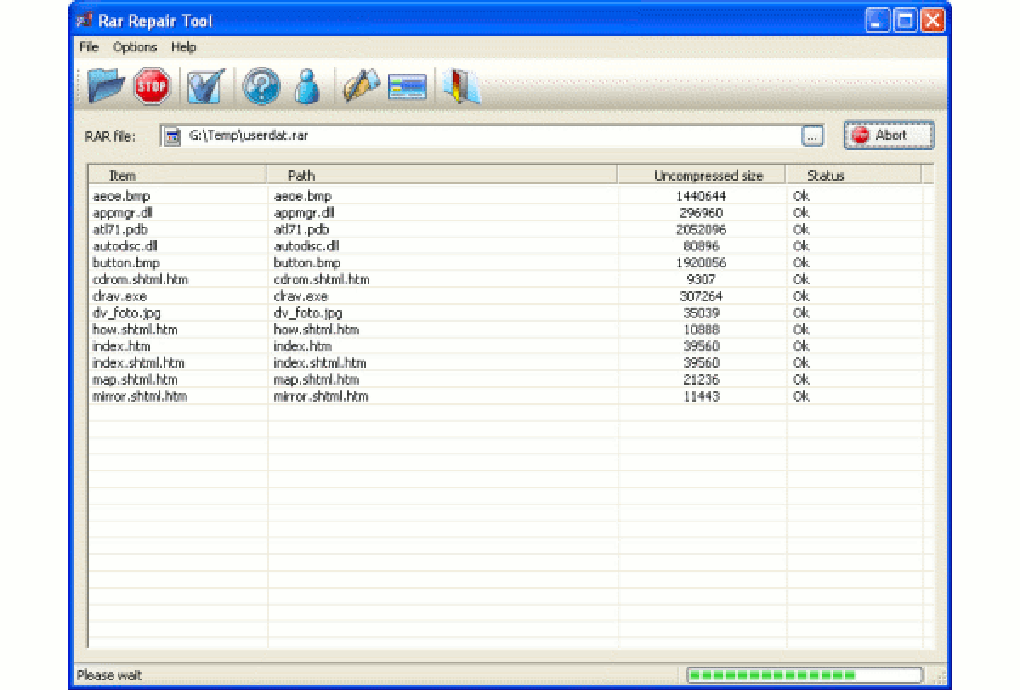Select item autodisc.dll in list
Viewport: 1020px width, 690px height.
[x=125, y=246]
